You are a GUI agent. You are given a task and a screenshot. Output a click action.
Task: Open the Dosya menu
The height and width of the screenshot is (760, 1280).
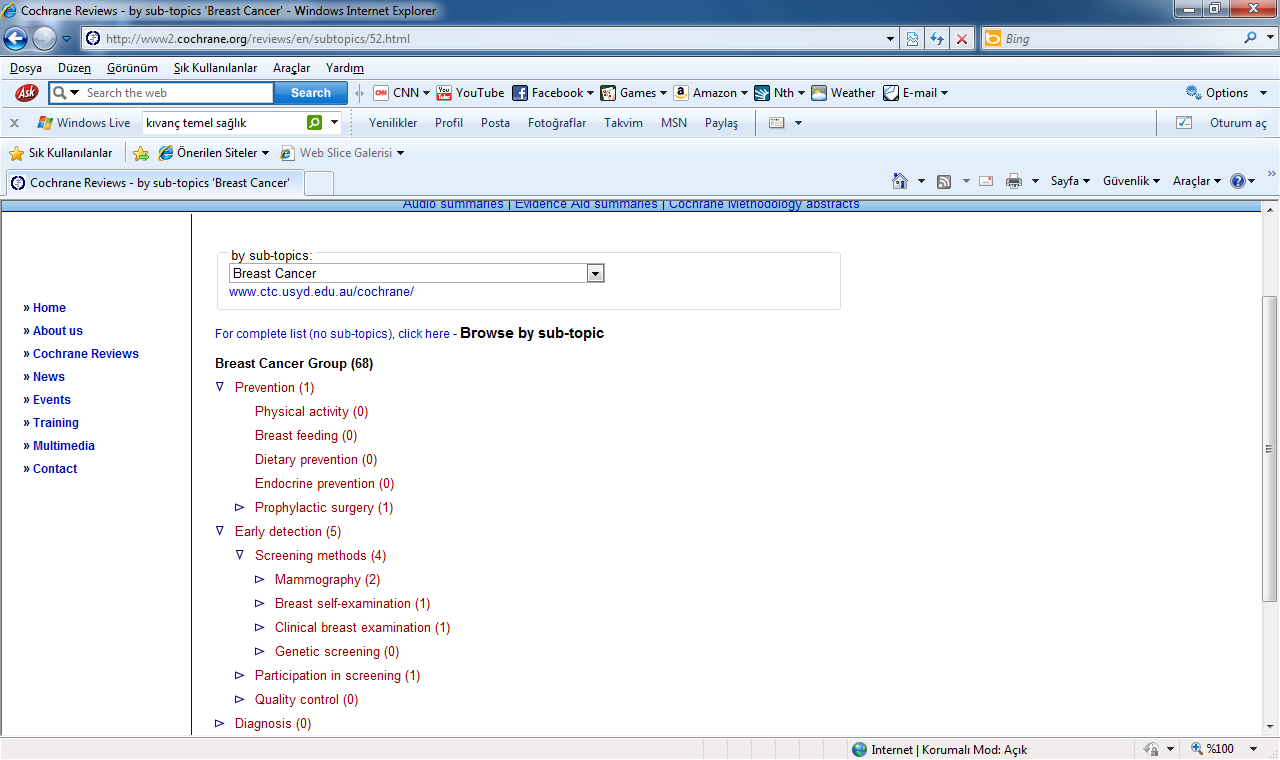(x=26, y=68)
